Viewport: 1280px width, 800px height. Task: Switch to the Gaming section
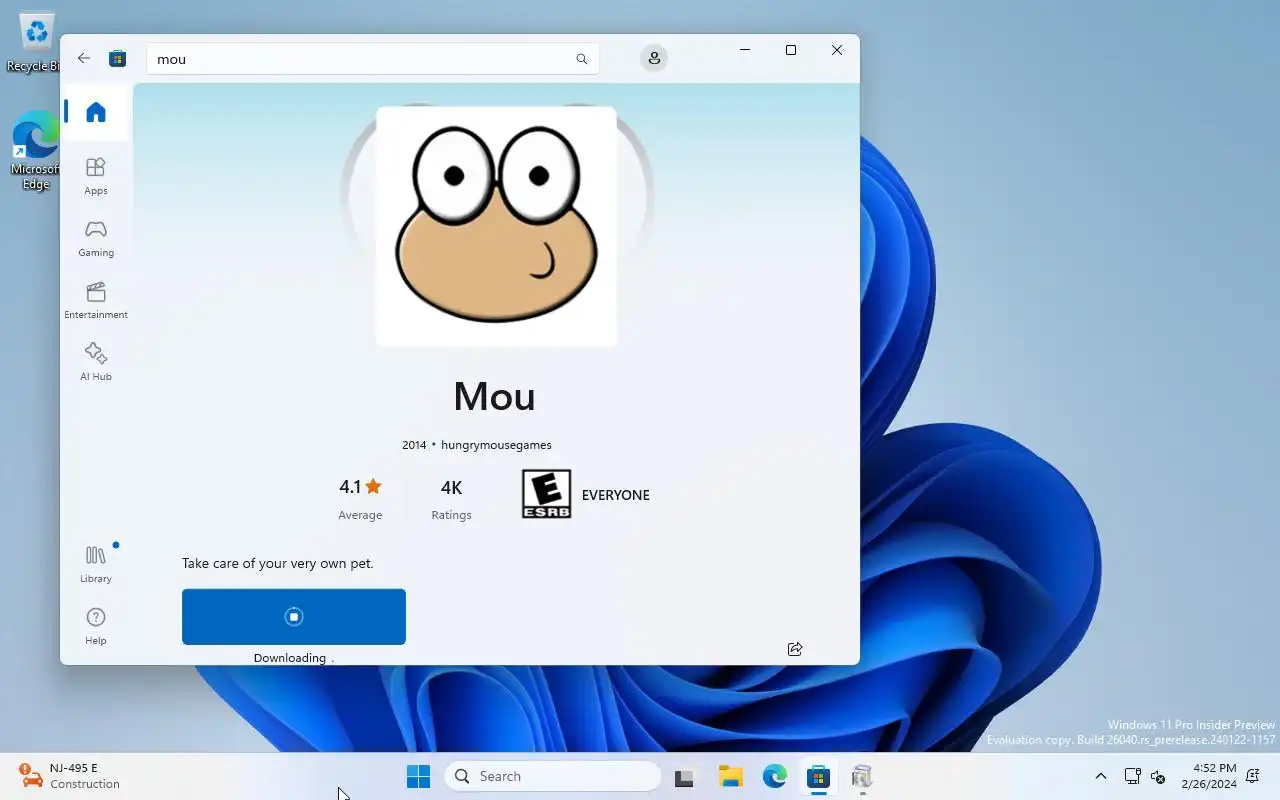coord(96,239)
